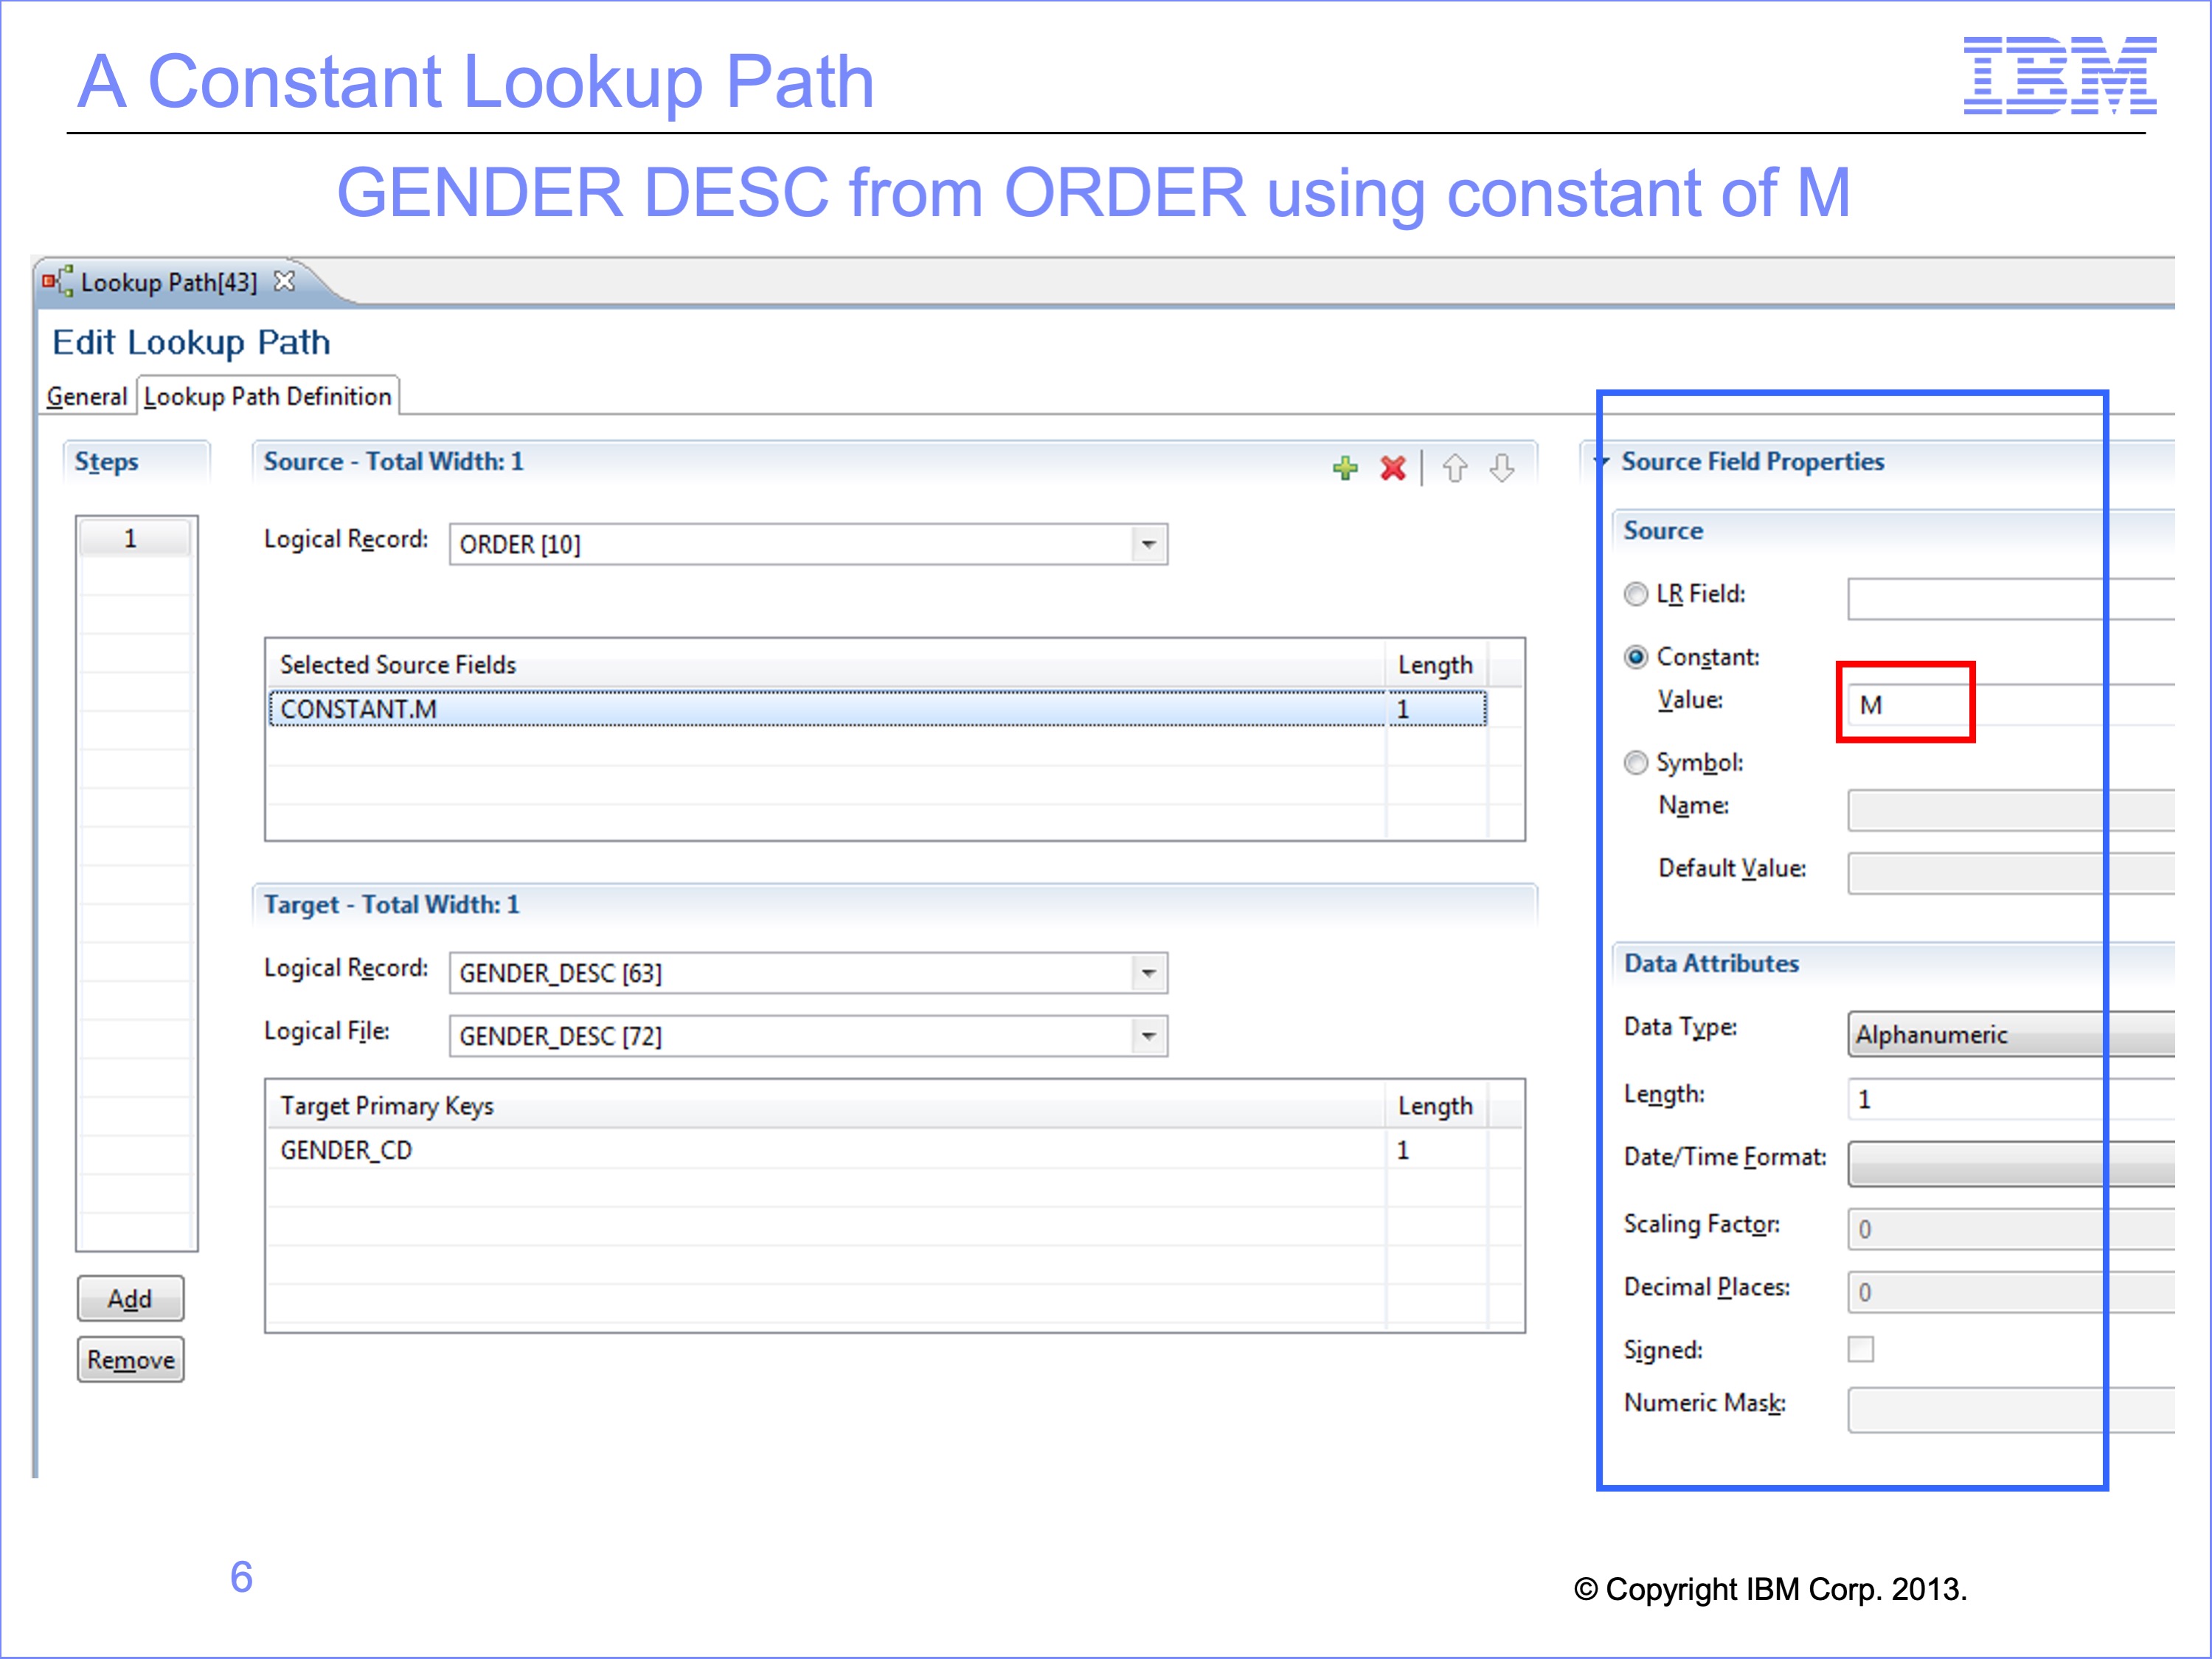Select the Constant radio button
The image size is (2212, 1659).
pos(1636,657)
